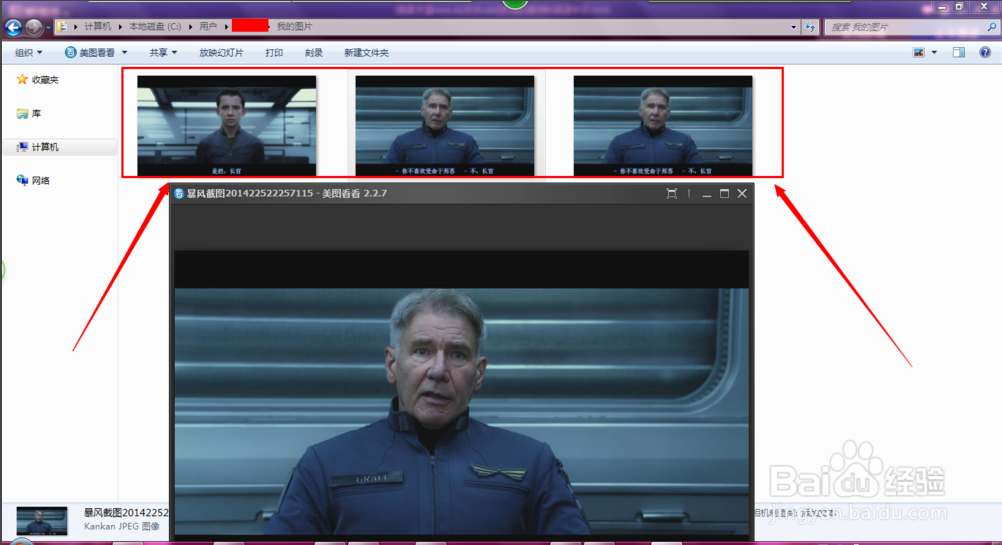Minimize the 美图看看 viewer window
This screenshot has width=1002, height=545.
(x=707, y=194)
